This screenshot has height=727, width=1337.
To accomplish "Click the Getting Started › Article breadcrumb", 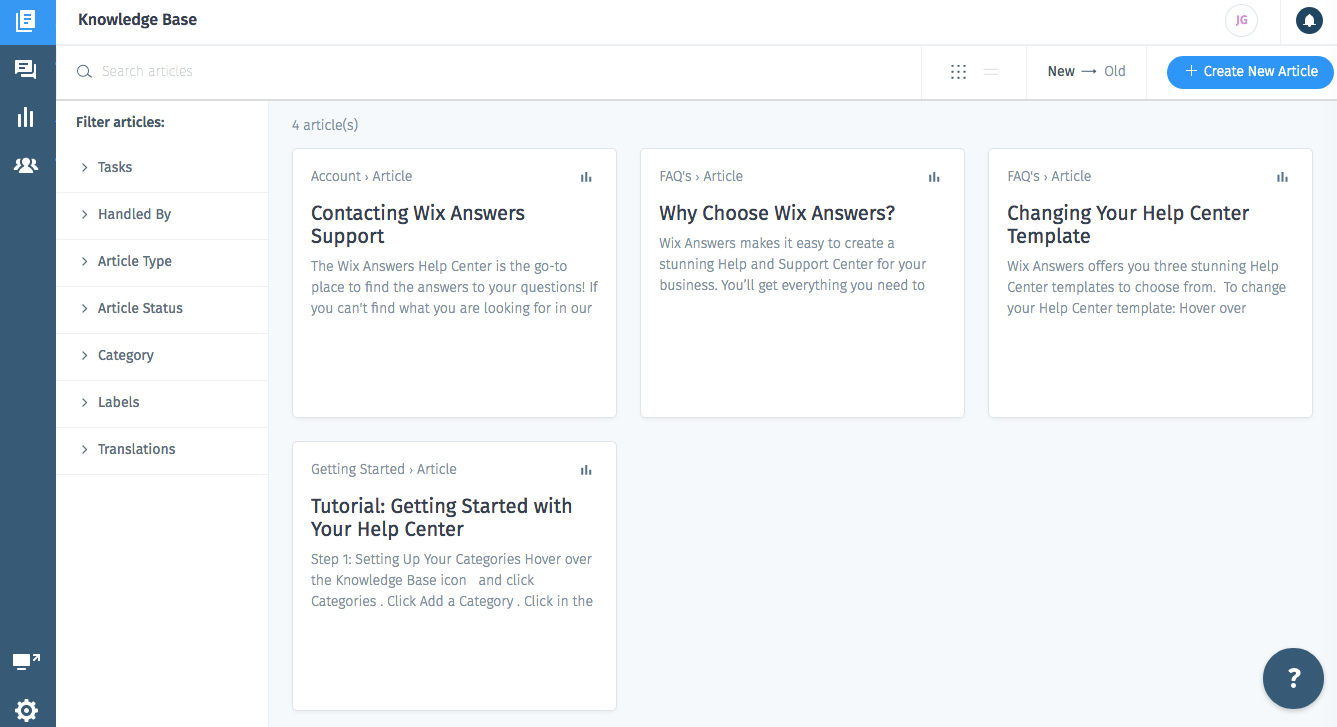I will pos(383,469).
